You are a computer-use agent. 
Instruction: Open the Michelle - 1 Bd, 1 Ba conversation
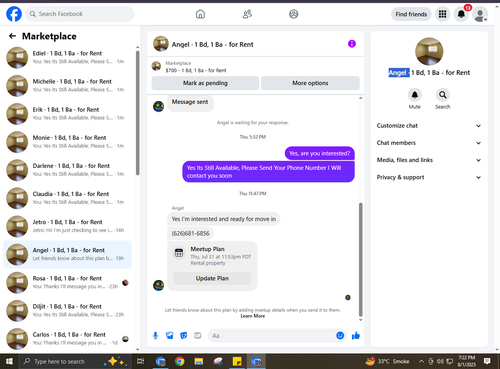pos(67,85)
